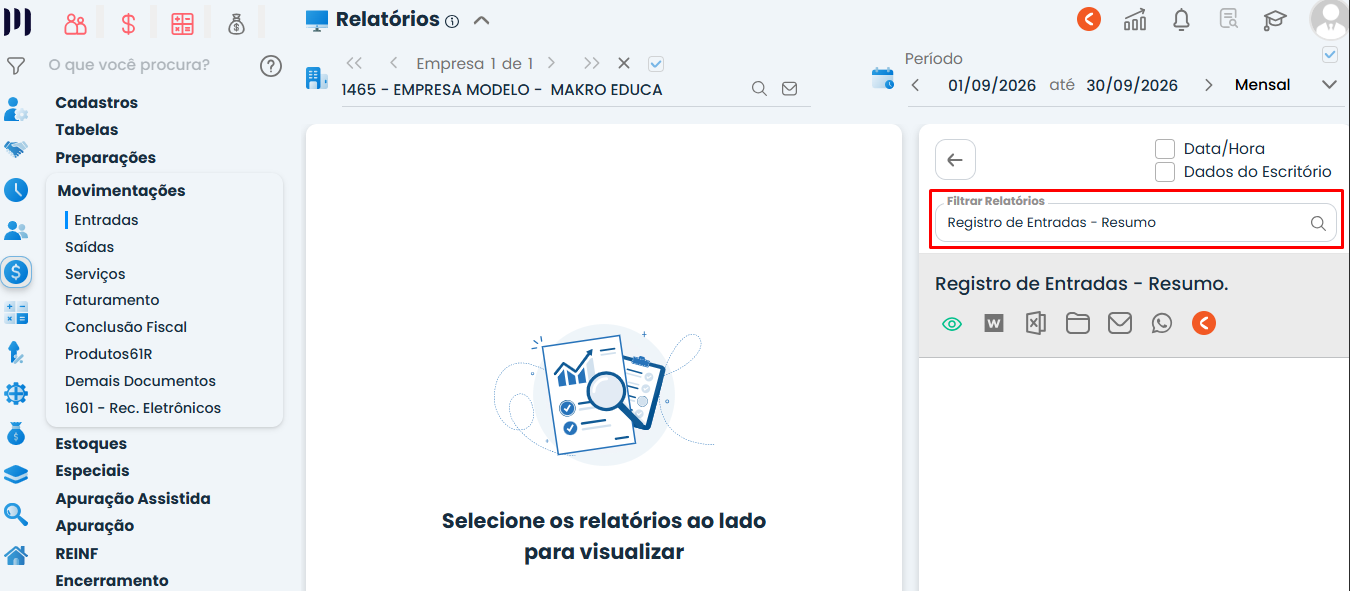Viewport: 1350px width, 591px height.
Task: Open the clock sidebar icon
Action: coord(16,190)
